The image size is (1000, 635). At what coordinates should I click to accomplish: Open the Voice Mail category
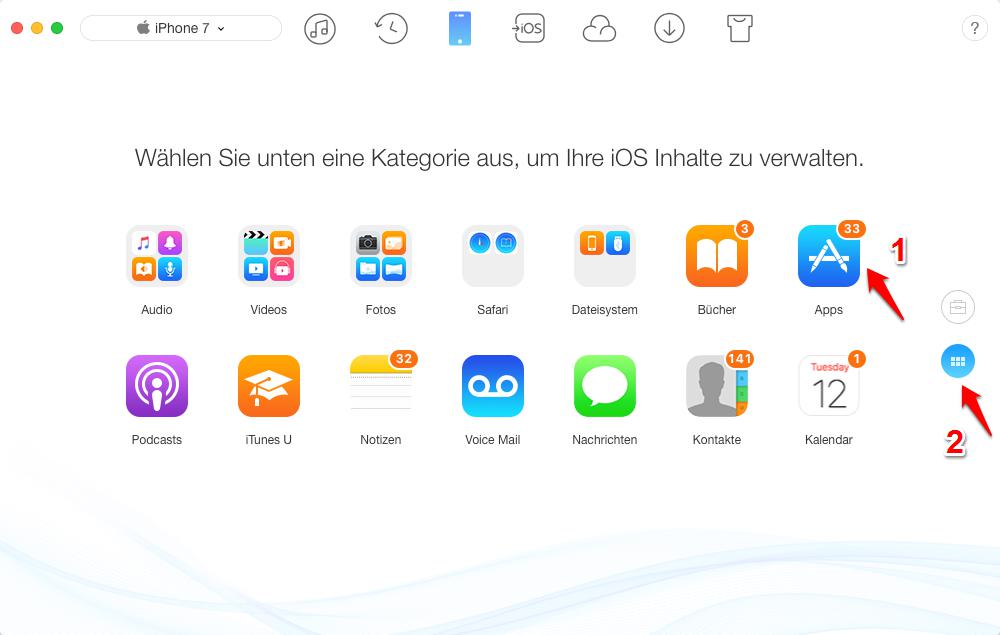[x=493, y=386]
